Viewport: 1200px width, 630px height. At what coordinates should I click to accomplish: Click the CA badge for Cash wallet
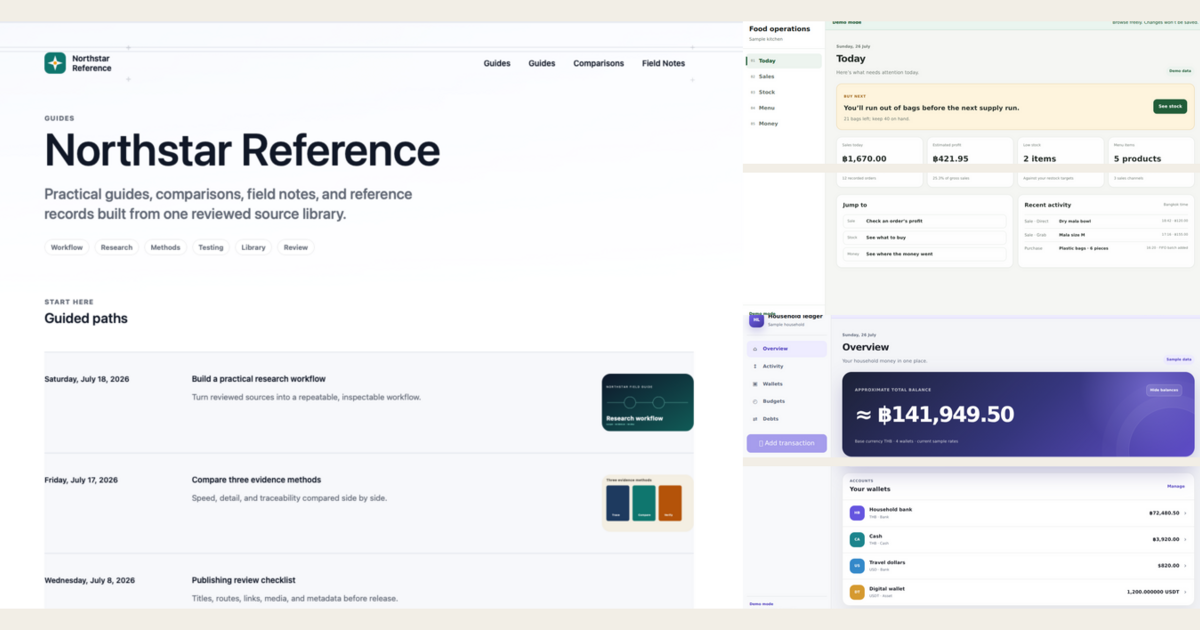pyautogui.click(x=857, y=539)
